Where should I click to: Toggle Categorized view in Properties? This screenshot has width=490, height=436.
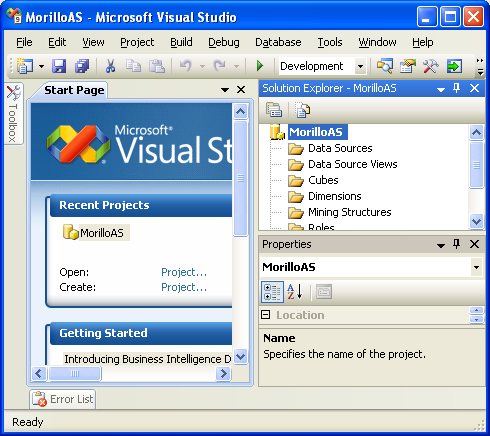[272, 292]
